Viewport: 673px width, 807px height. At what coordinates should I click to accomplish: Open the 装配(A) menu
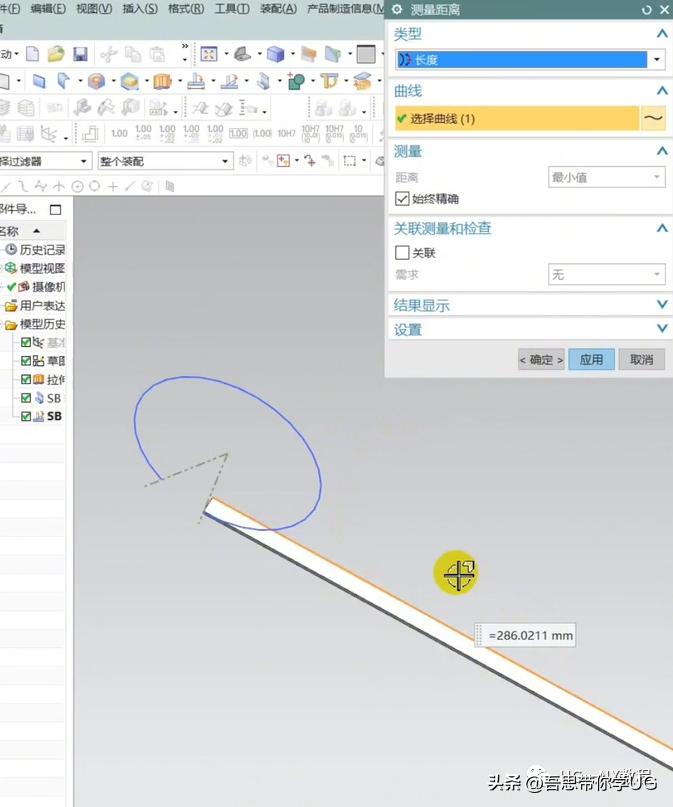pos(278,9)
